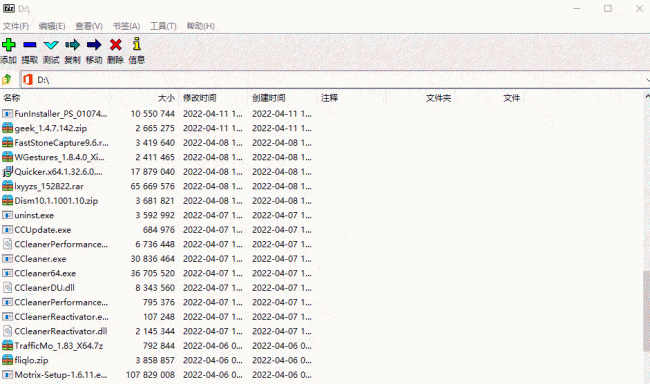The height and width of the screenshot is (384, 650).
Task: Sort by Created time (创建时间) column header
Action: coord(282,98)
